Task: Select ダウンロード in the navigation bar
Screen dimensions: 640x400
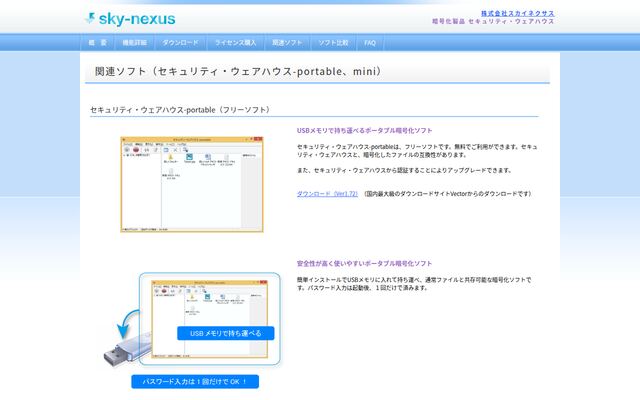Action: click(x=180, y=42)
